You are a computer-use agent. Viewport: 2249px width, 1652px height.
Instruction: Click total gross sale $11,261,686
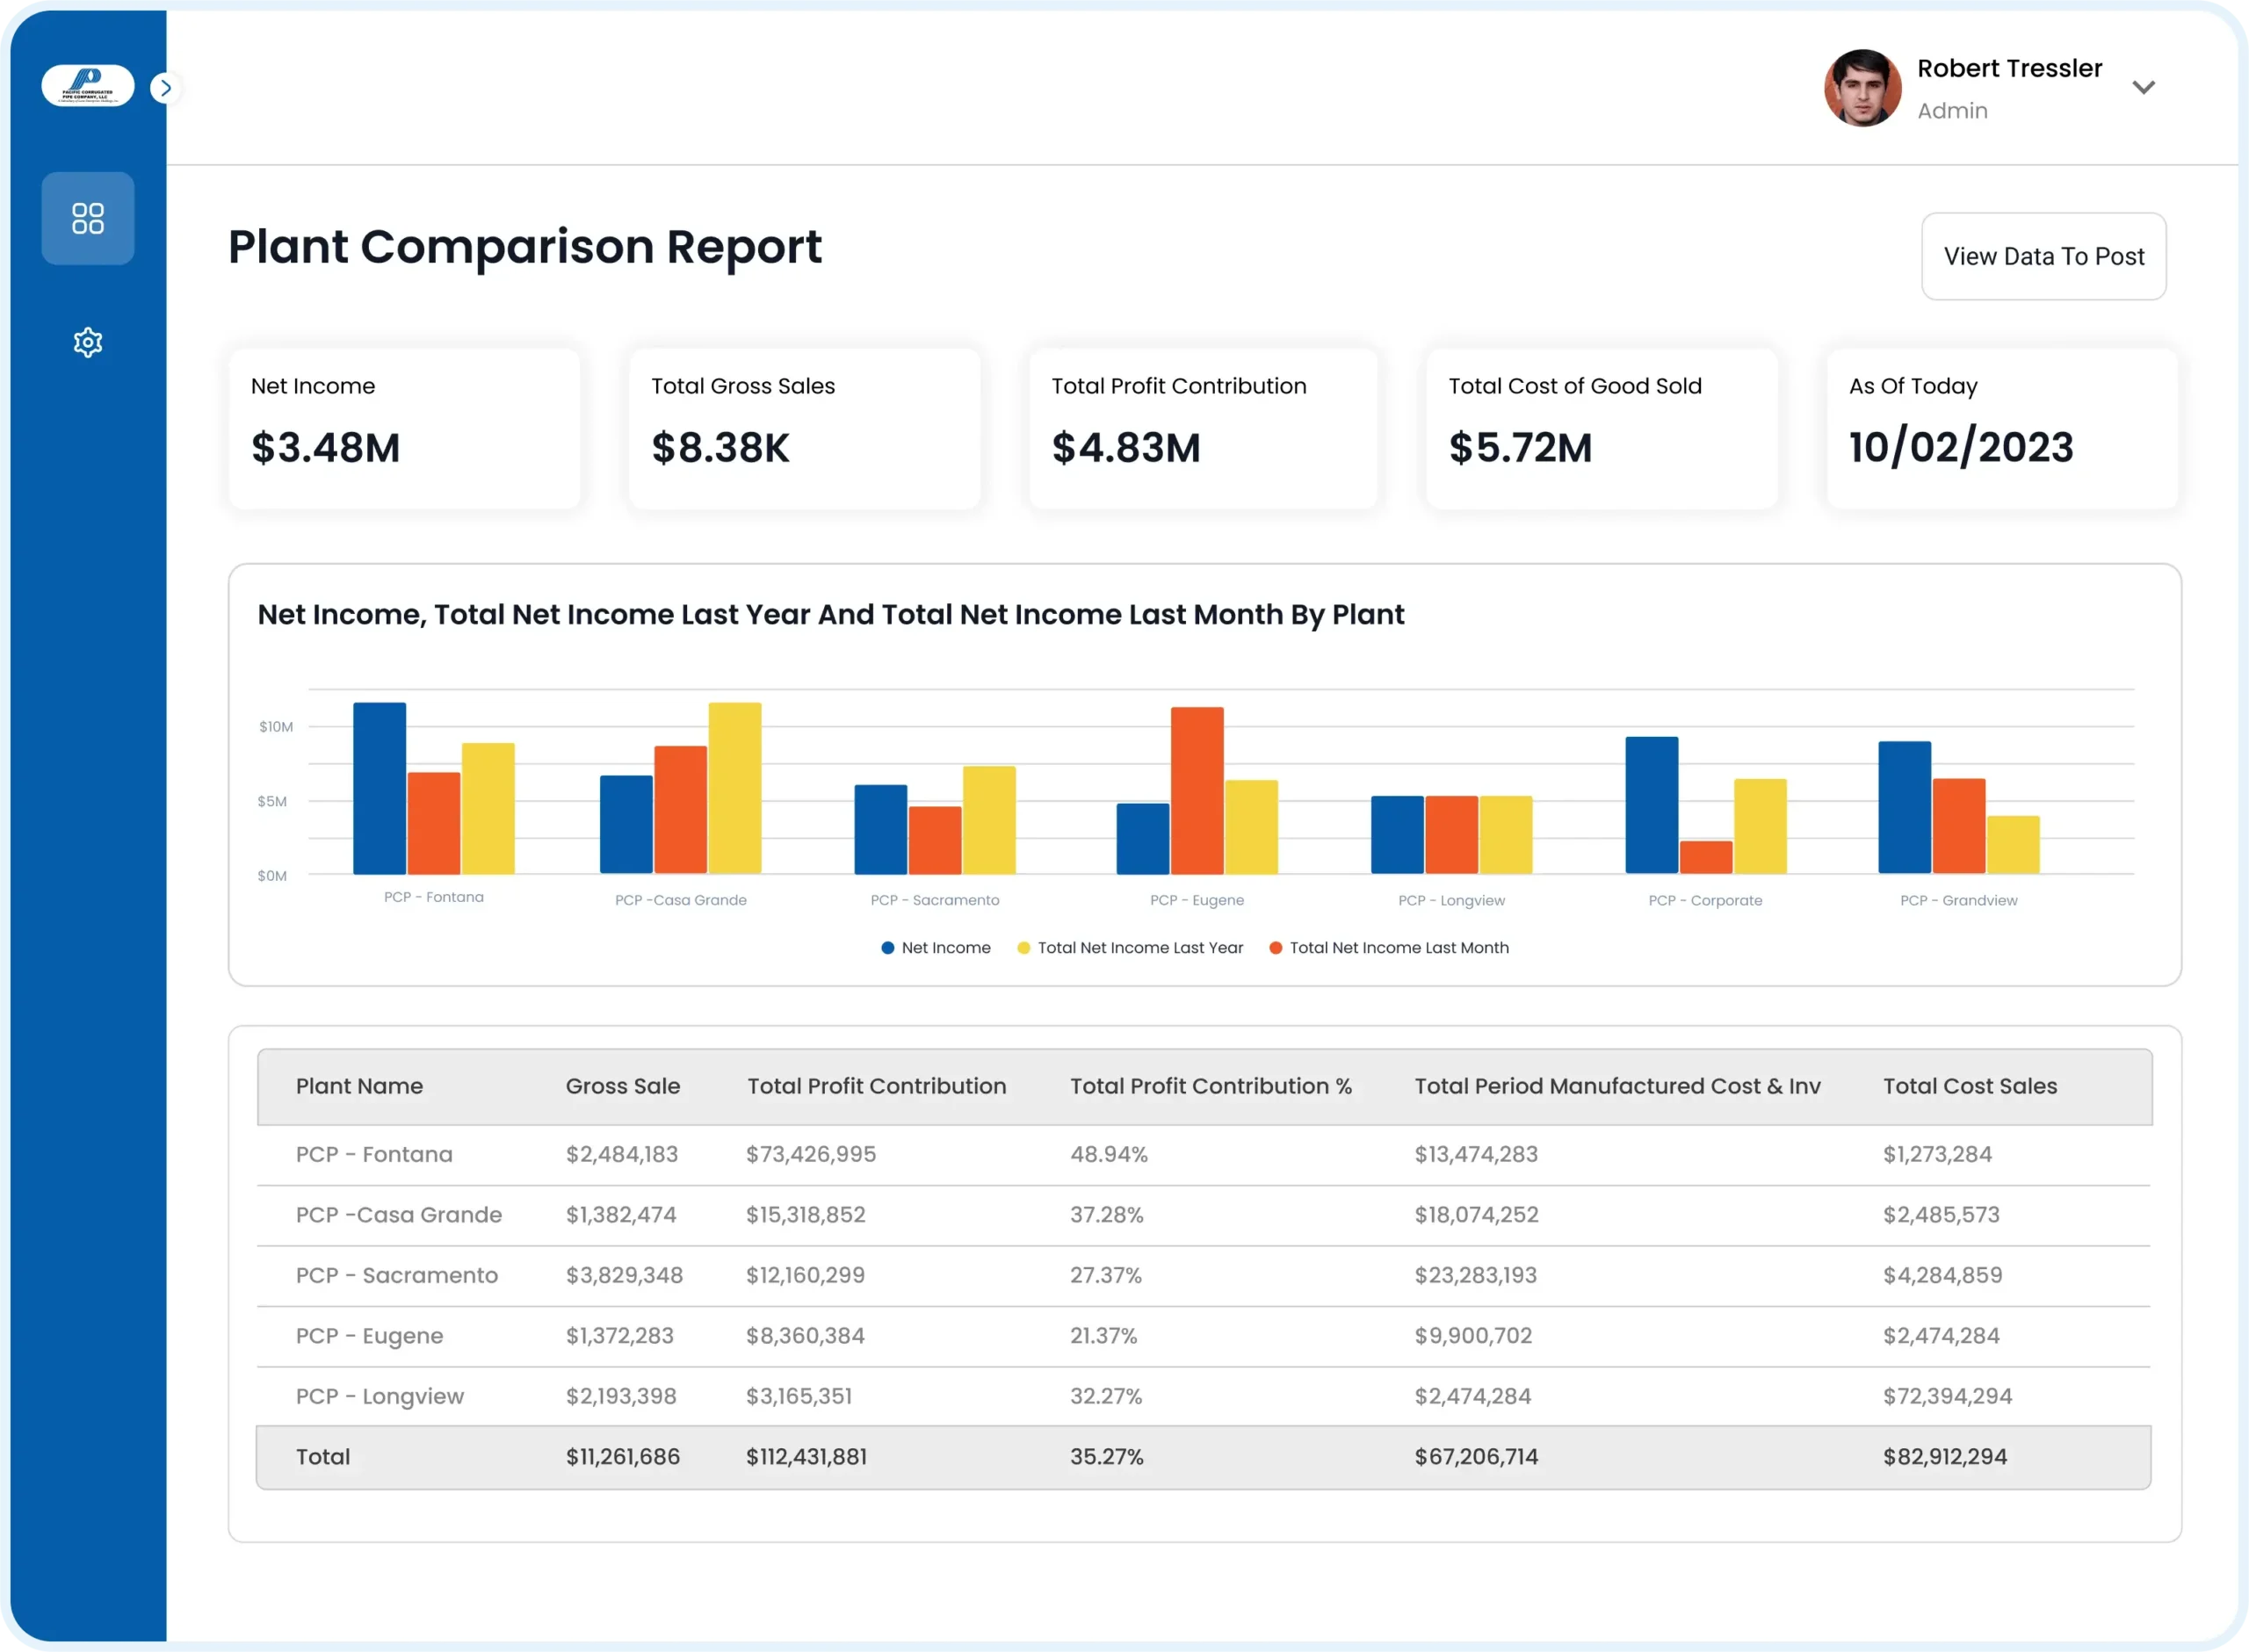[x=623, y=1457]
